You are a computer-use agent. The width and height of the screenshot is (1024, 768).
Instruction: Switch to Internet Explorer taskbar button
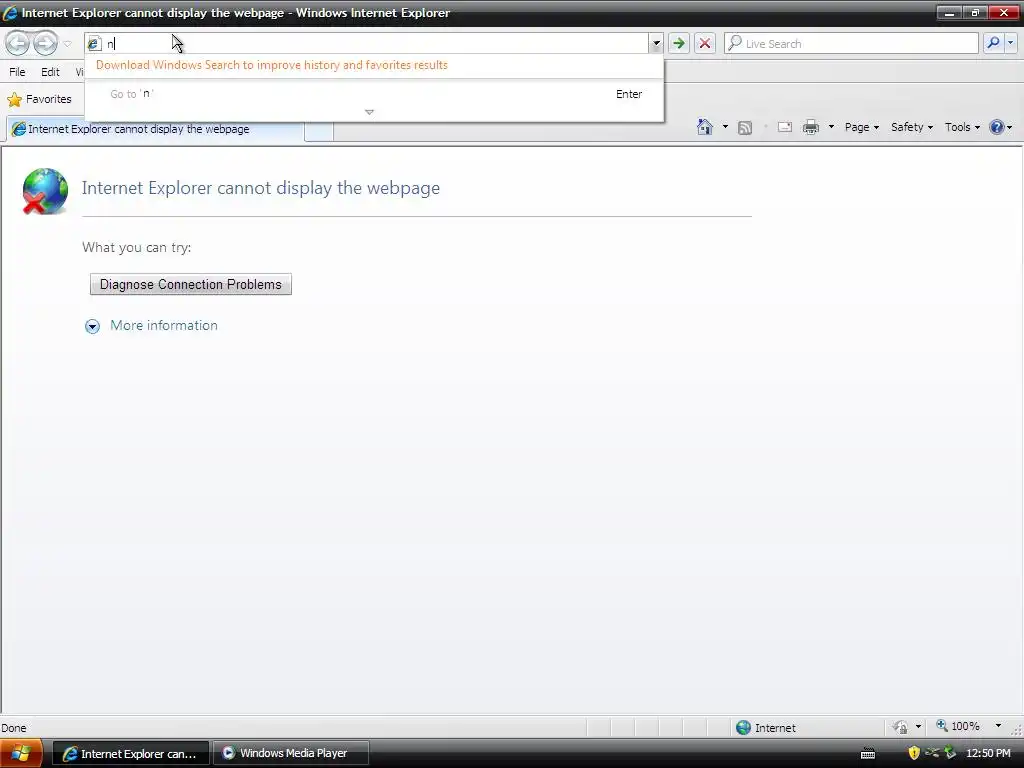click(x=131, y=754)
